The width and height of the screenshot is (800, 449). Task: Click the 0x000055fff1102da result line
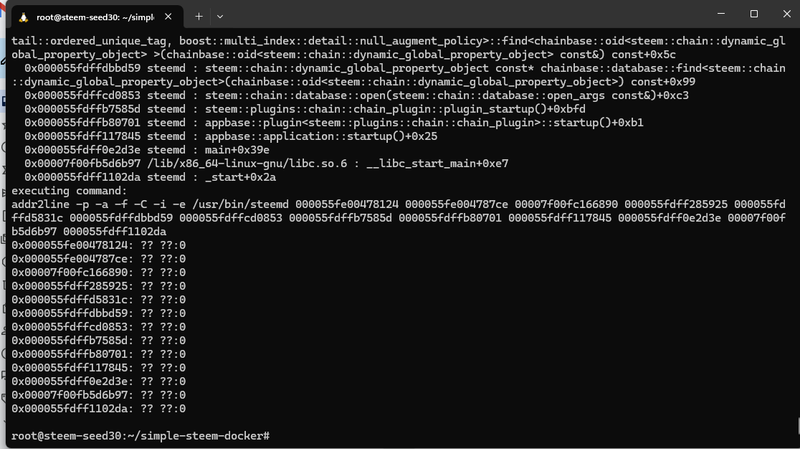click(98, 409)
